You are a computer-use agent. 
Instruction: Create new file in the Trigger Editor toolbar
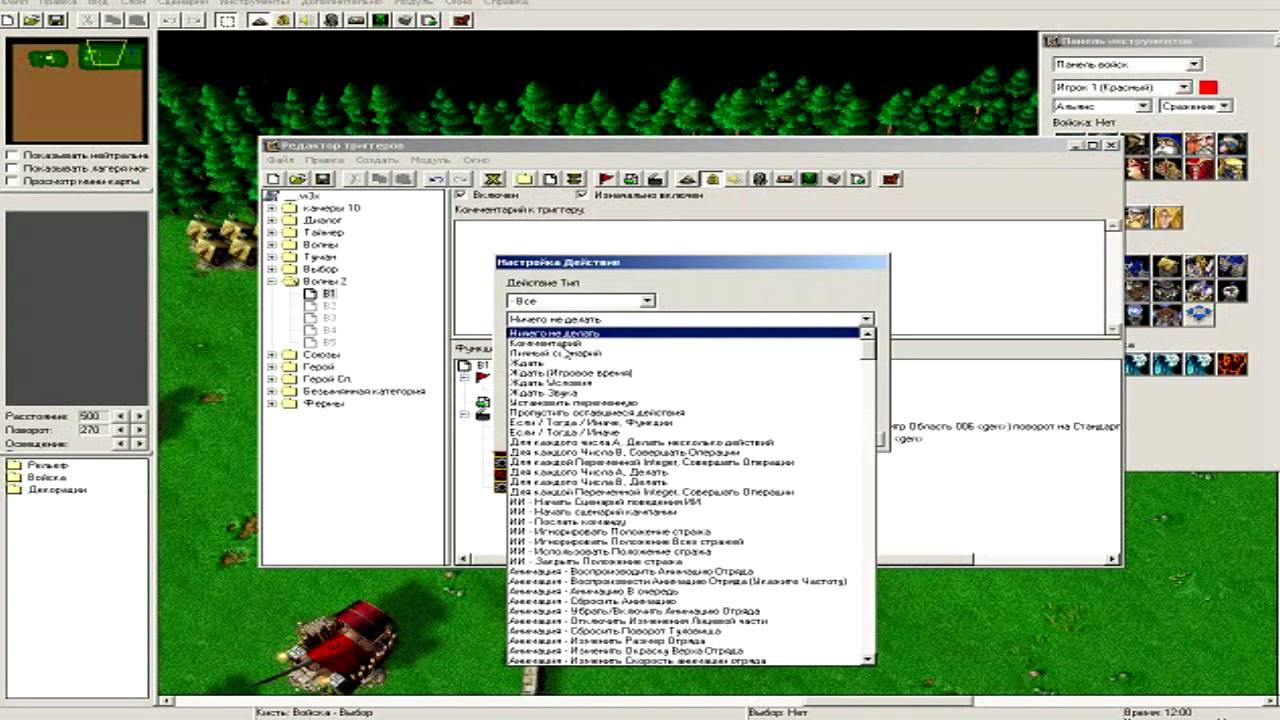[273, 179]
